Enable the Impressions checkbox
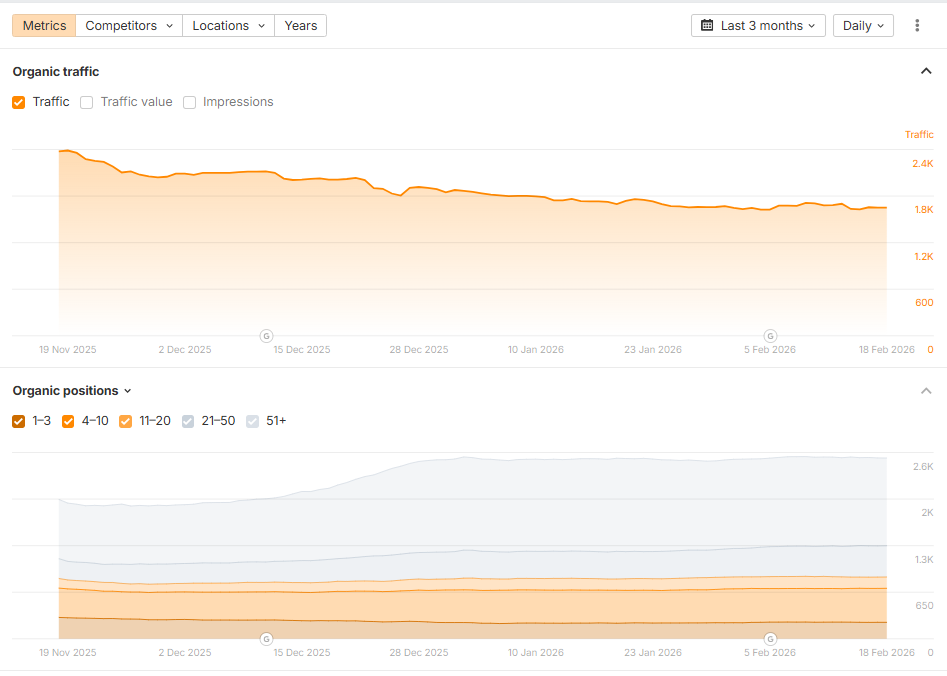This screenshot has height=676, width=947. click(189, 102)
